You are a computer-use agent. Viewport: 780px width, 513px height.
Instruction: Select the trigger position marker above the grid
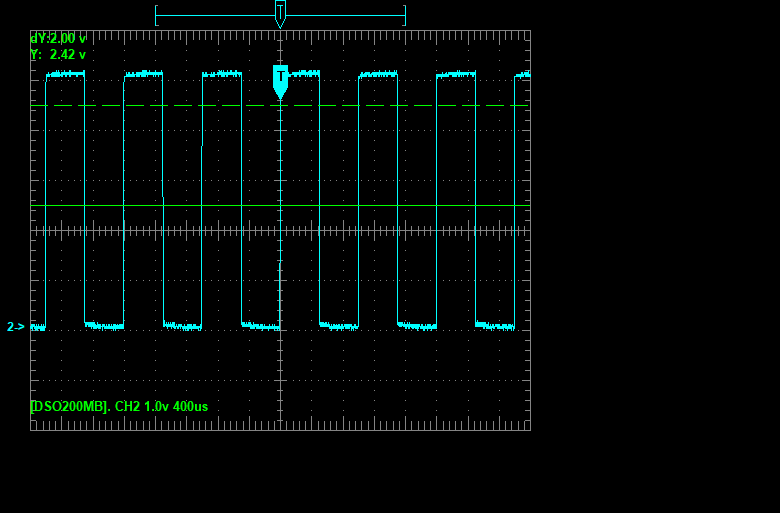280,14
